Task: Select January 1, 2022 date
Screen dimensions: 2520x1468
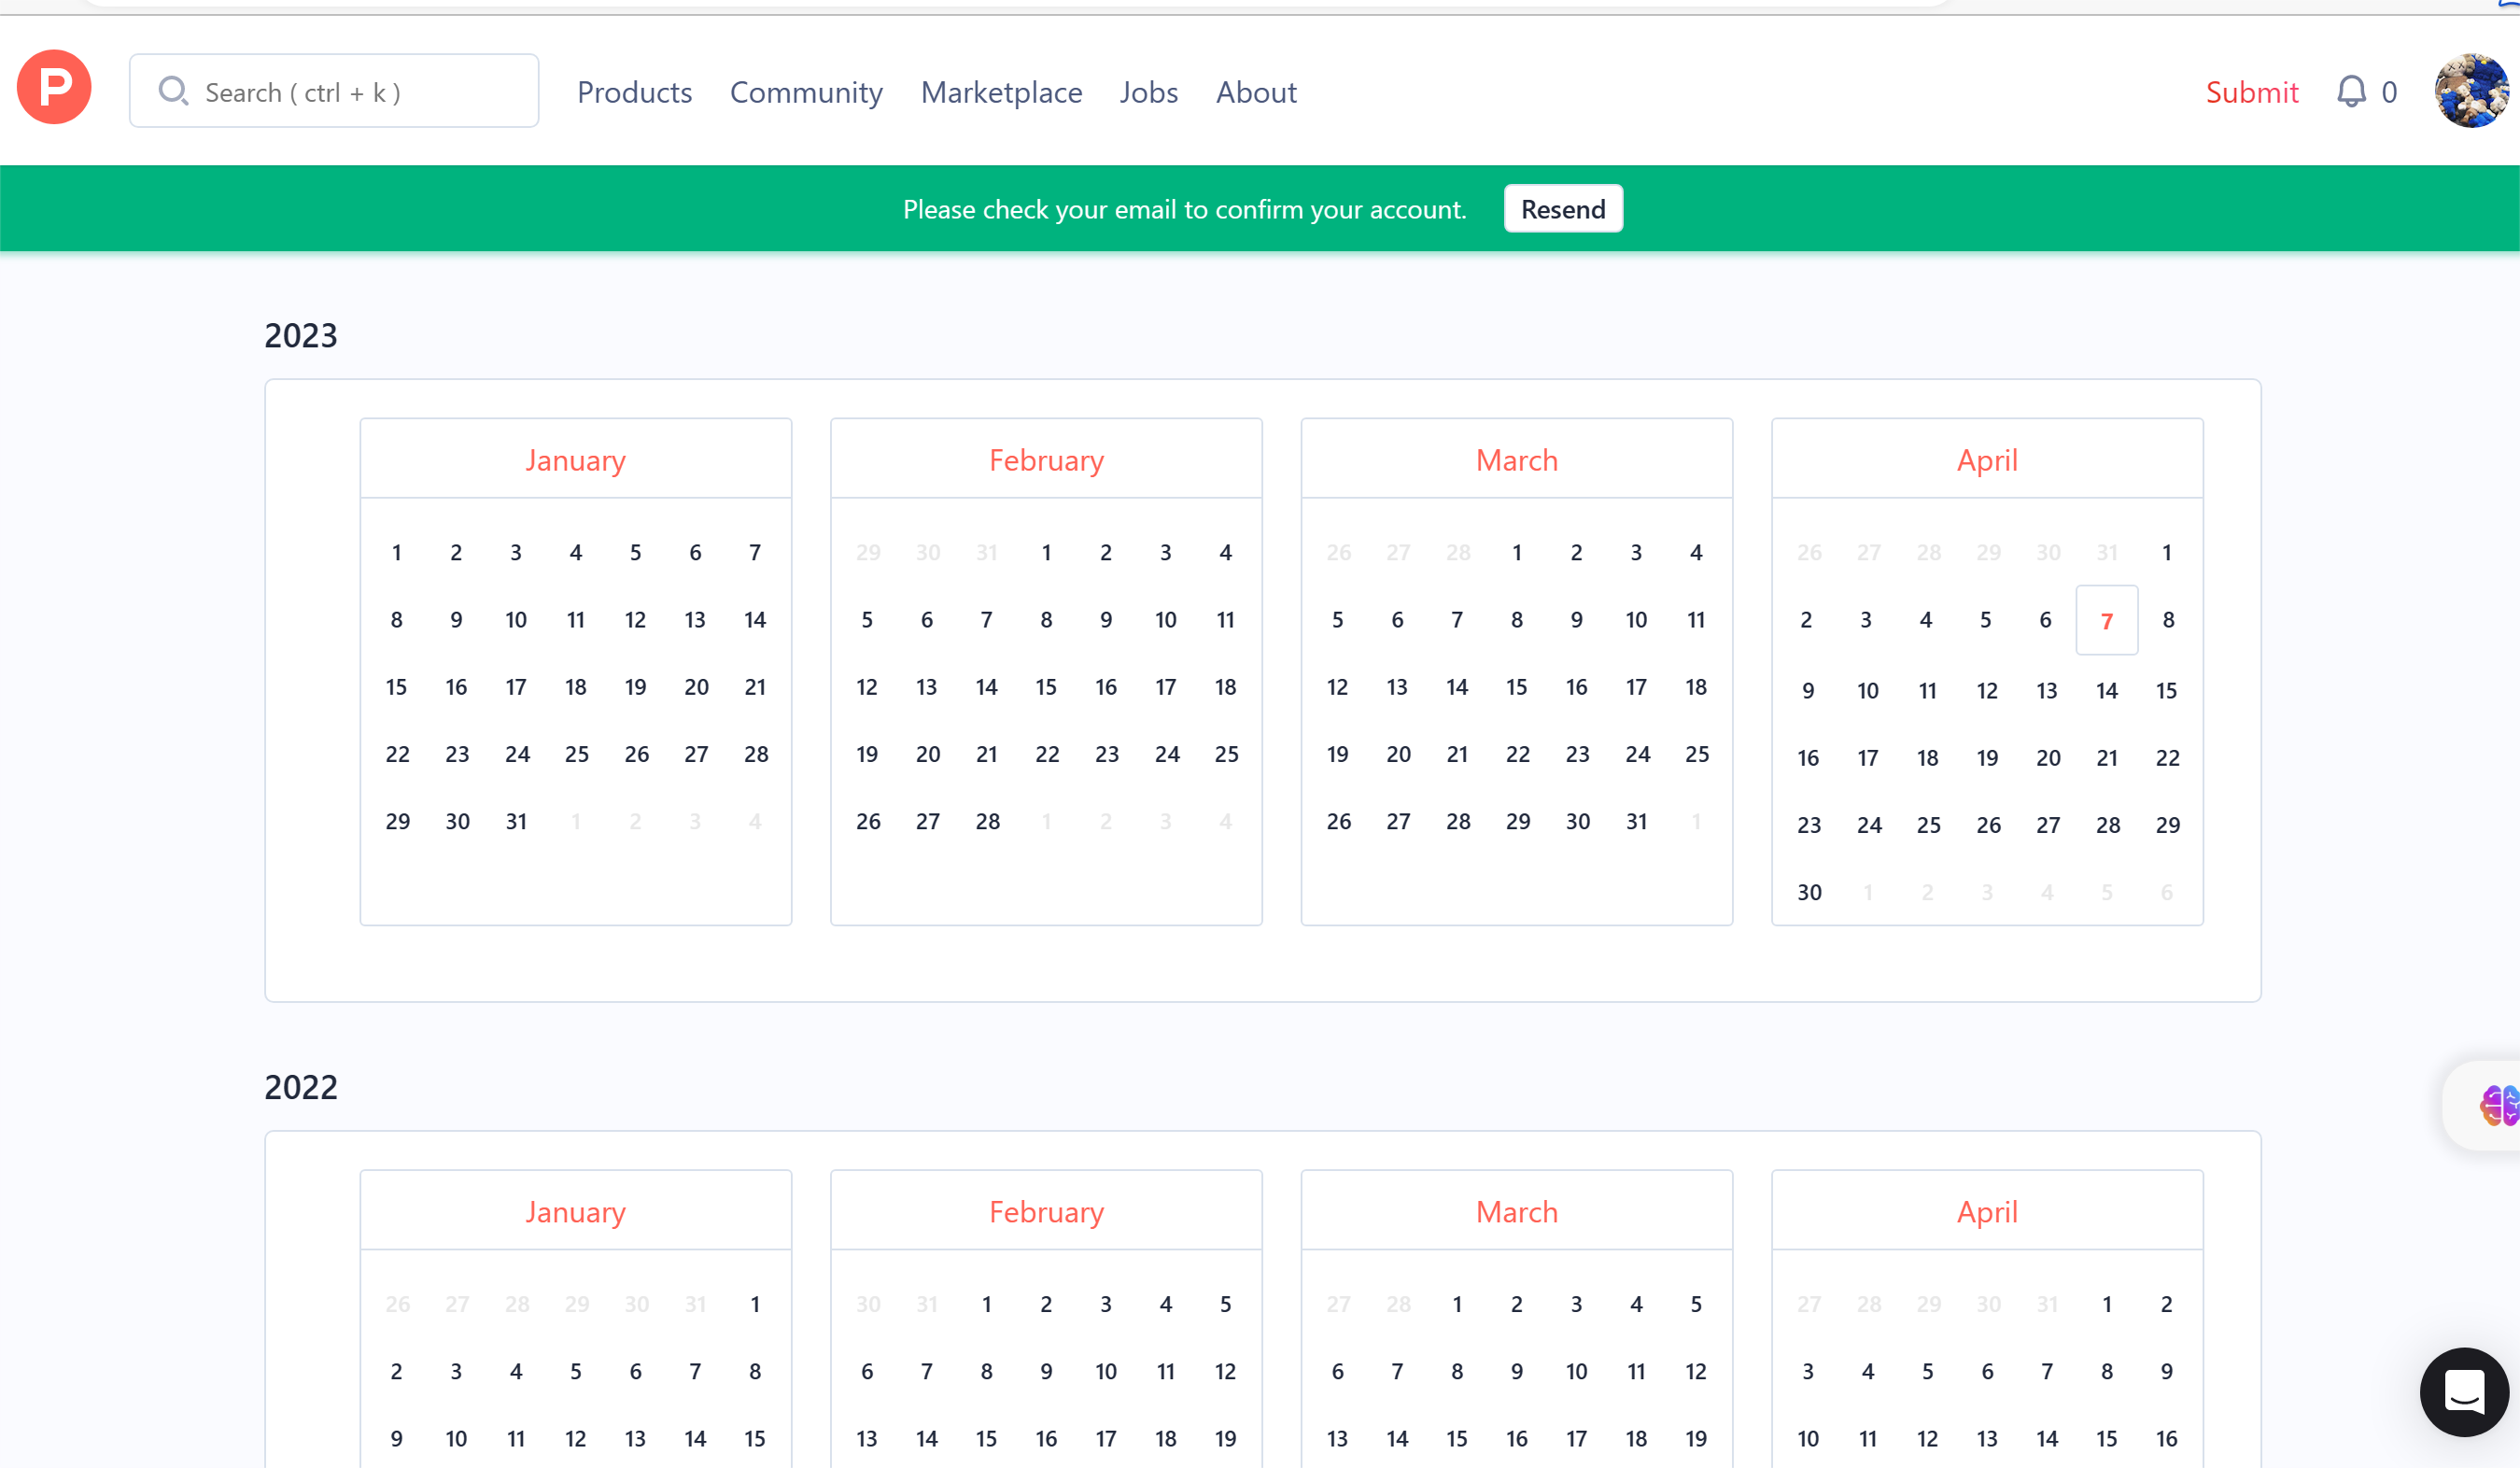Action: [x=755, y=1304]
